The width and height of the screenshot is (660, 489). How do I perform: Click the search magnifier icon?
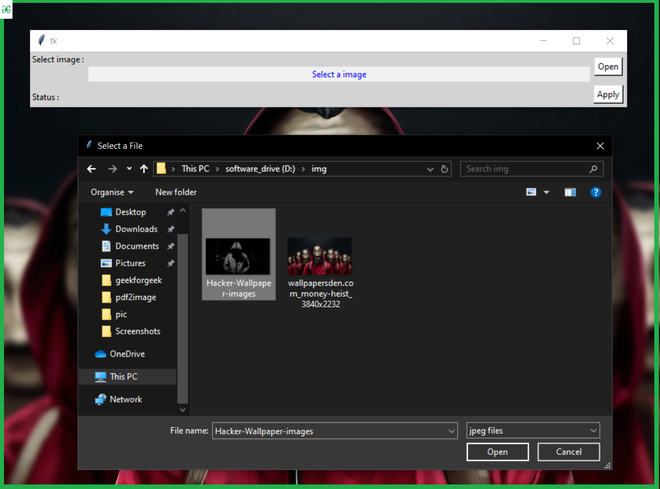(593, 169)
